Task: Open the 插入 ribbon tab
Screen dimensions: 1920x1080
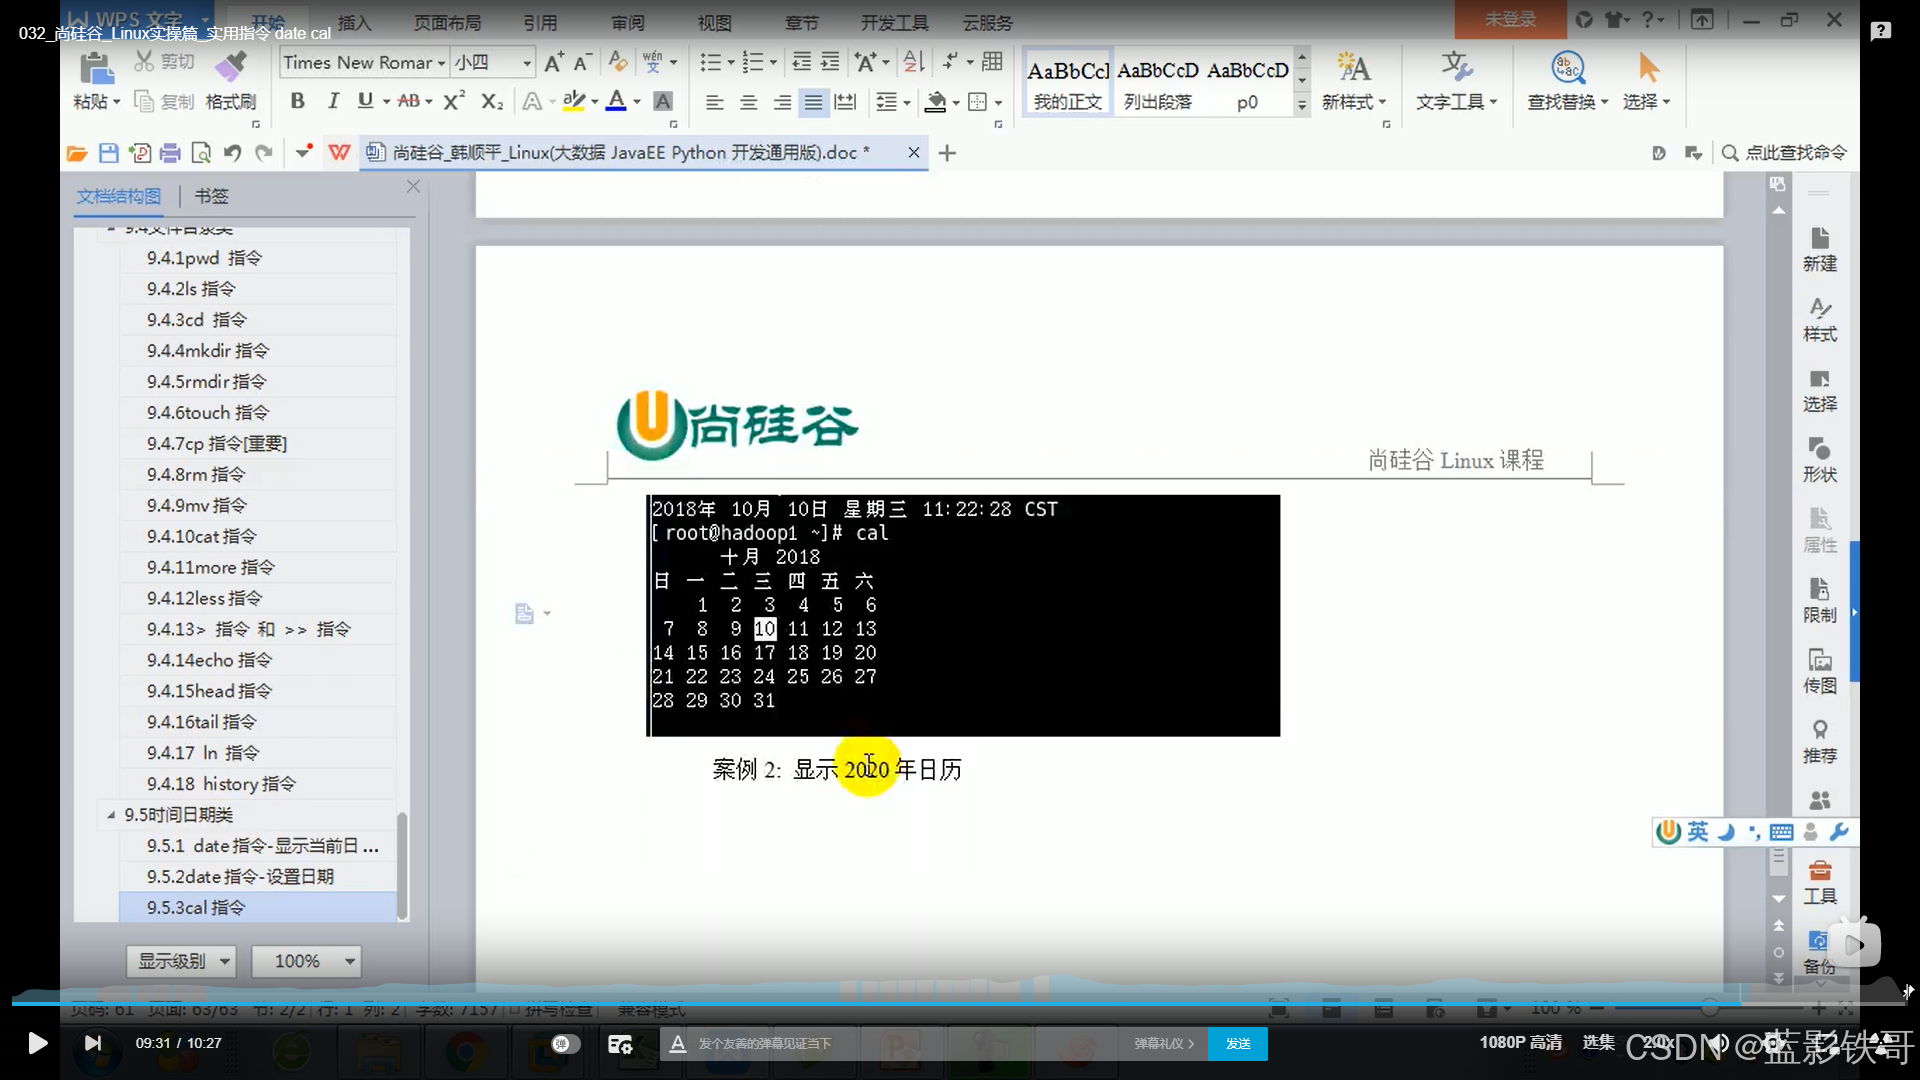Action: tap(354, 22)
